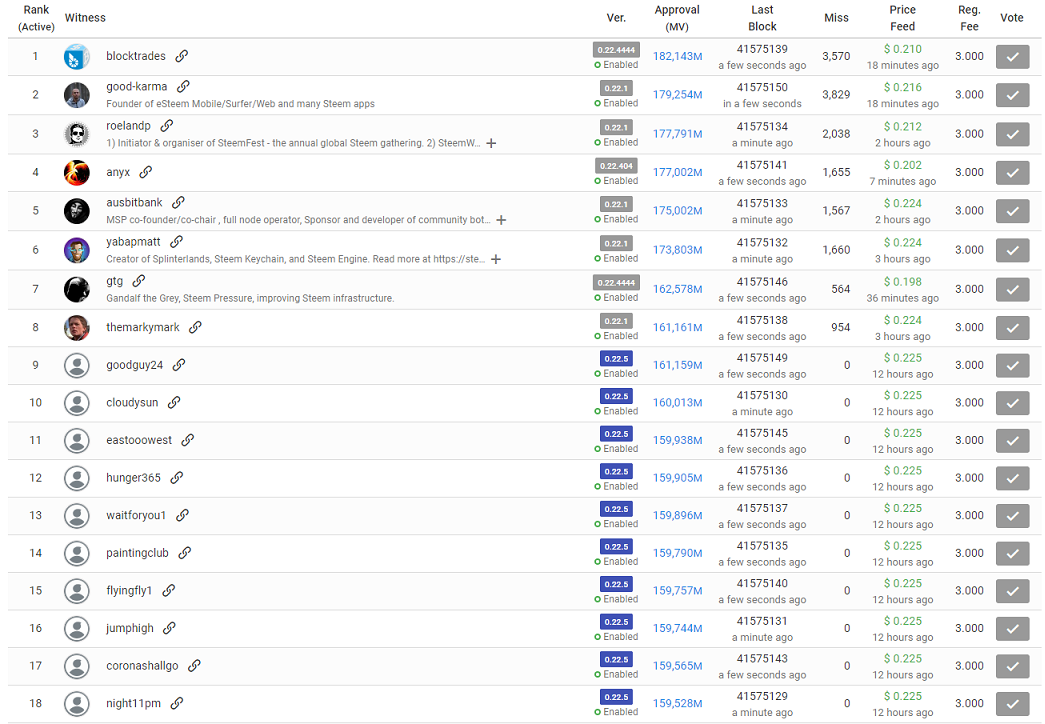
Task: Expand the ausbitbank description with plus
Action: pos(501,220)
